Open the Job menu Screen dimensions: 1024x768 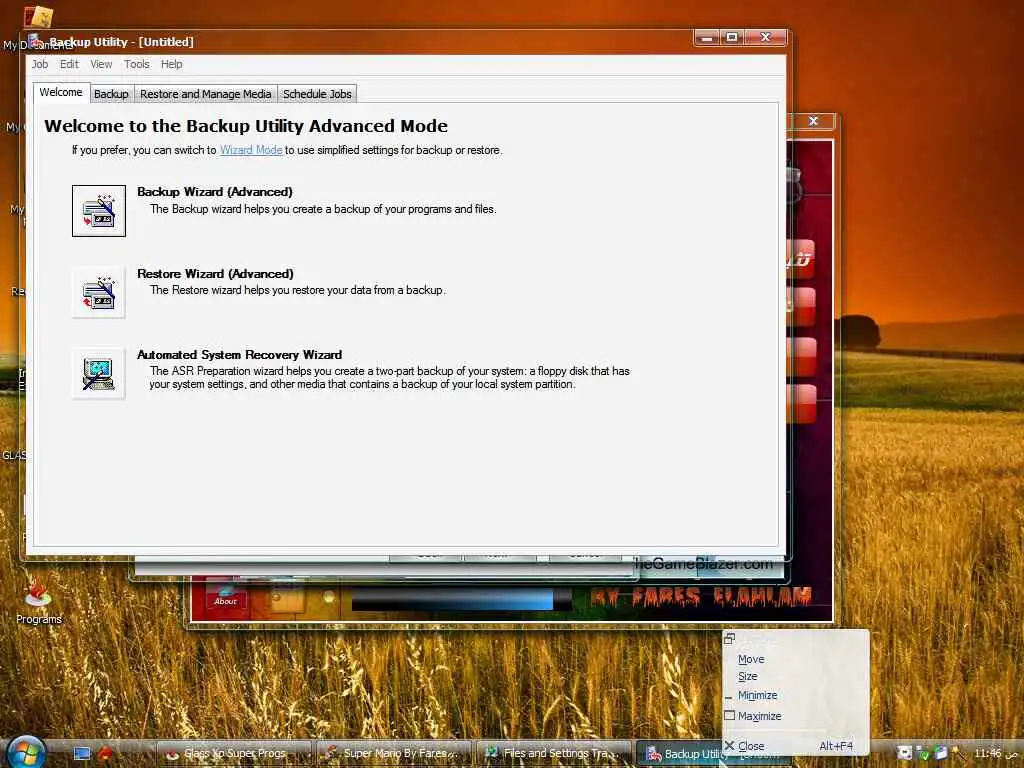pos(40,64)
